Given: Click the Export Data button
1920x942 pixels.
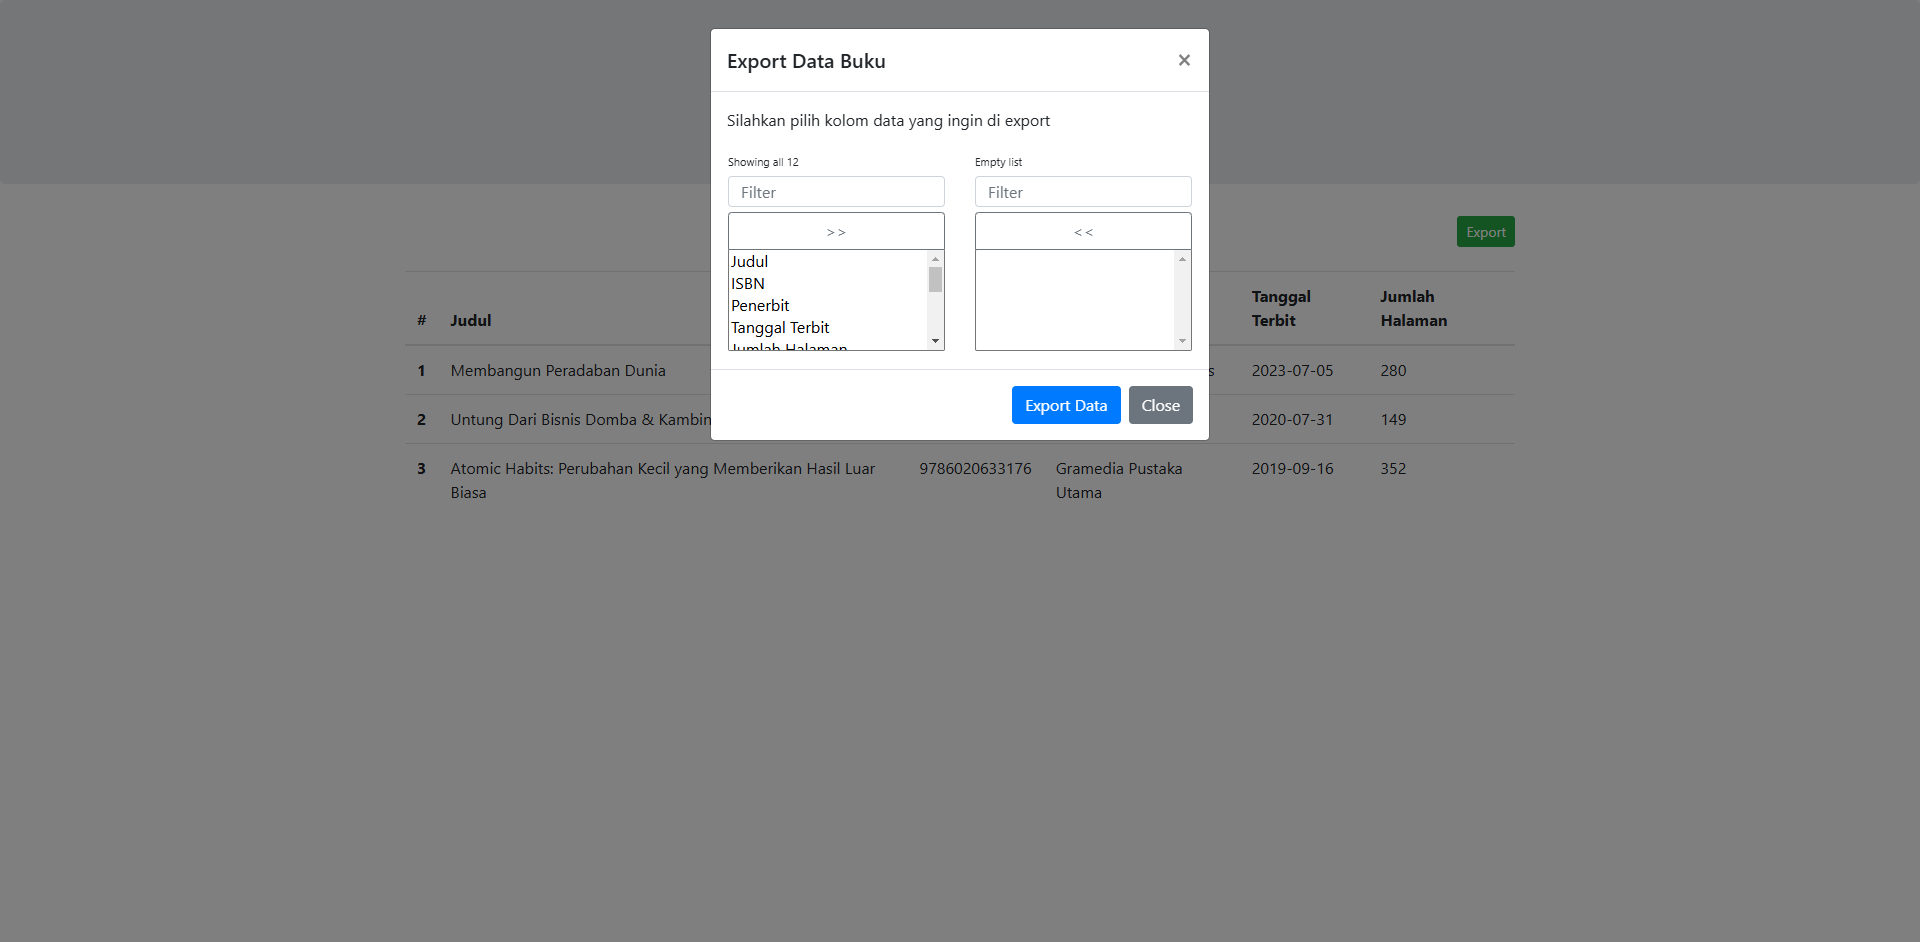Looking at the screenshot, I should (1065, 405).
